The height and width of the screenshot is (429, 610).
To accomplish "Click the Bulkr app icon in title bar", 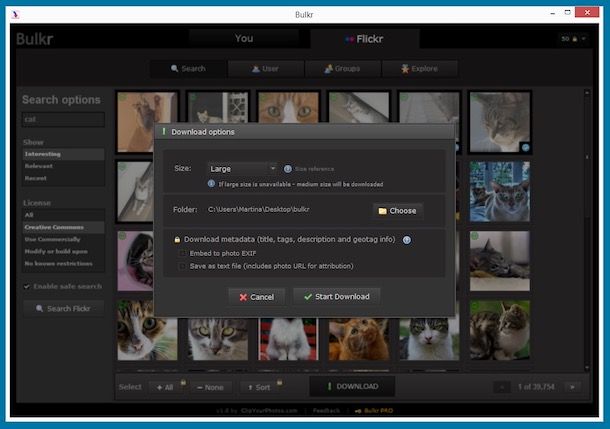I will 16,14.
